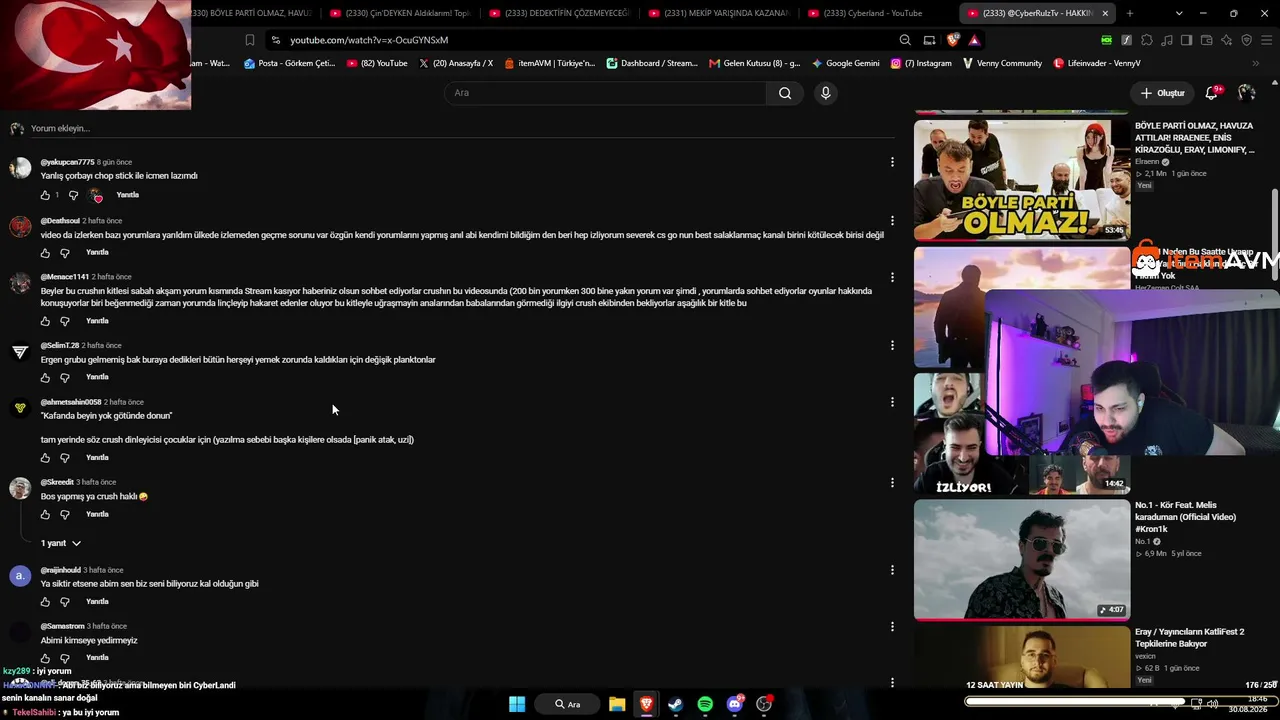Image resolution: width=1280 pixels, height=720 pixels.
Task: Open options menu for @SelimT.28 comment
Action: 892,346
